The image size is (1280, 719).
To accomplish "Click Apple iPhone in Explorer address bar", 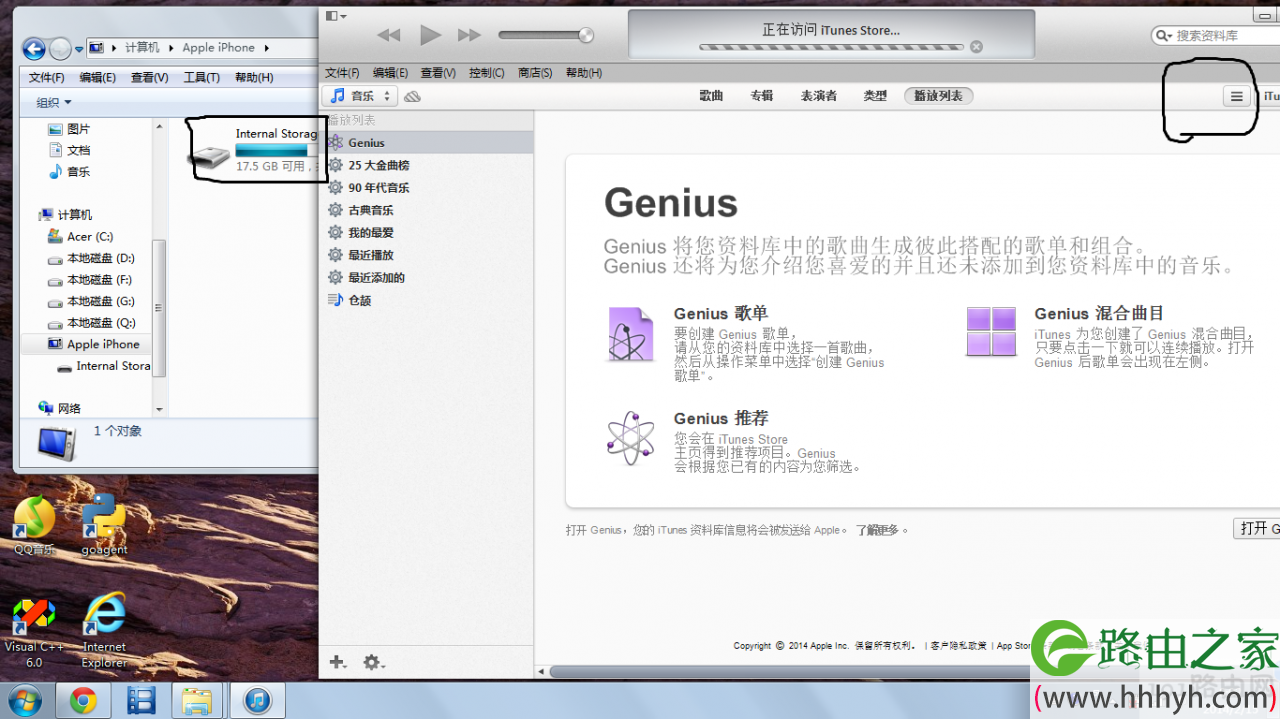I will 218,48.
